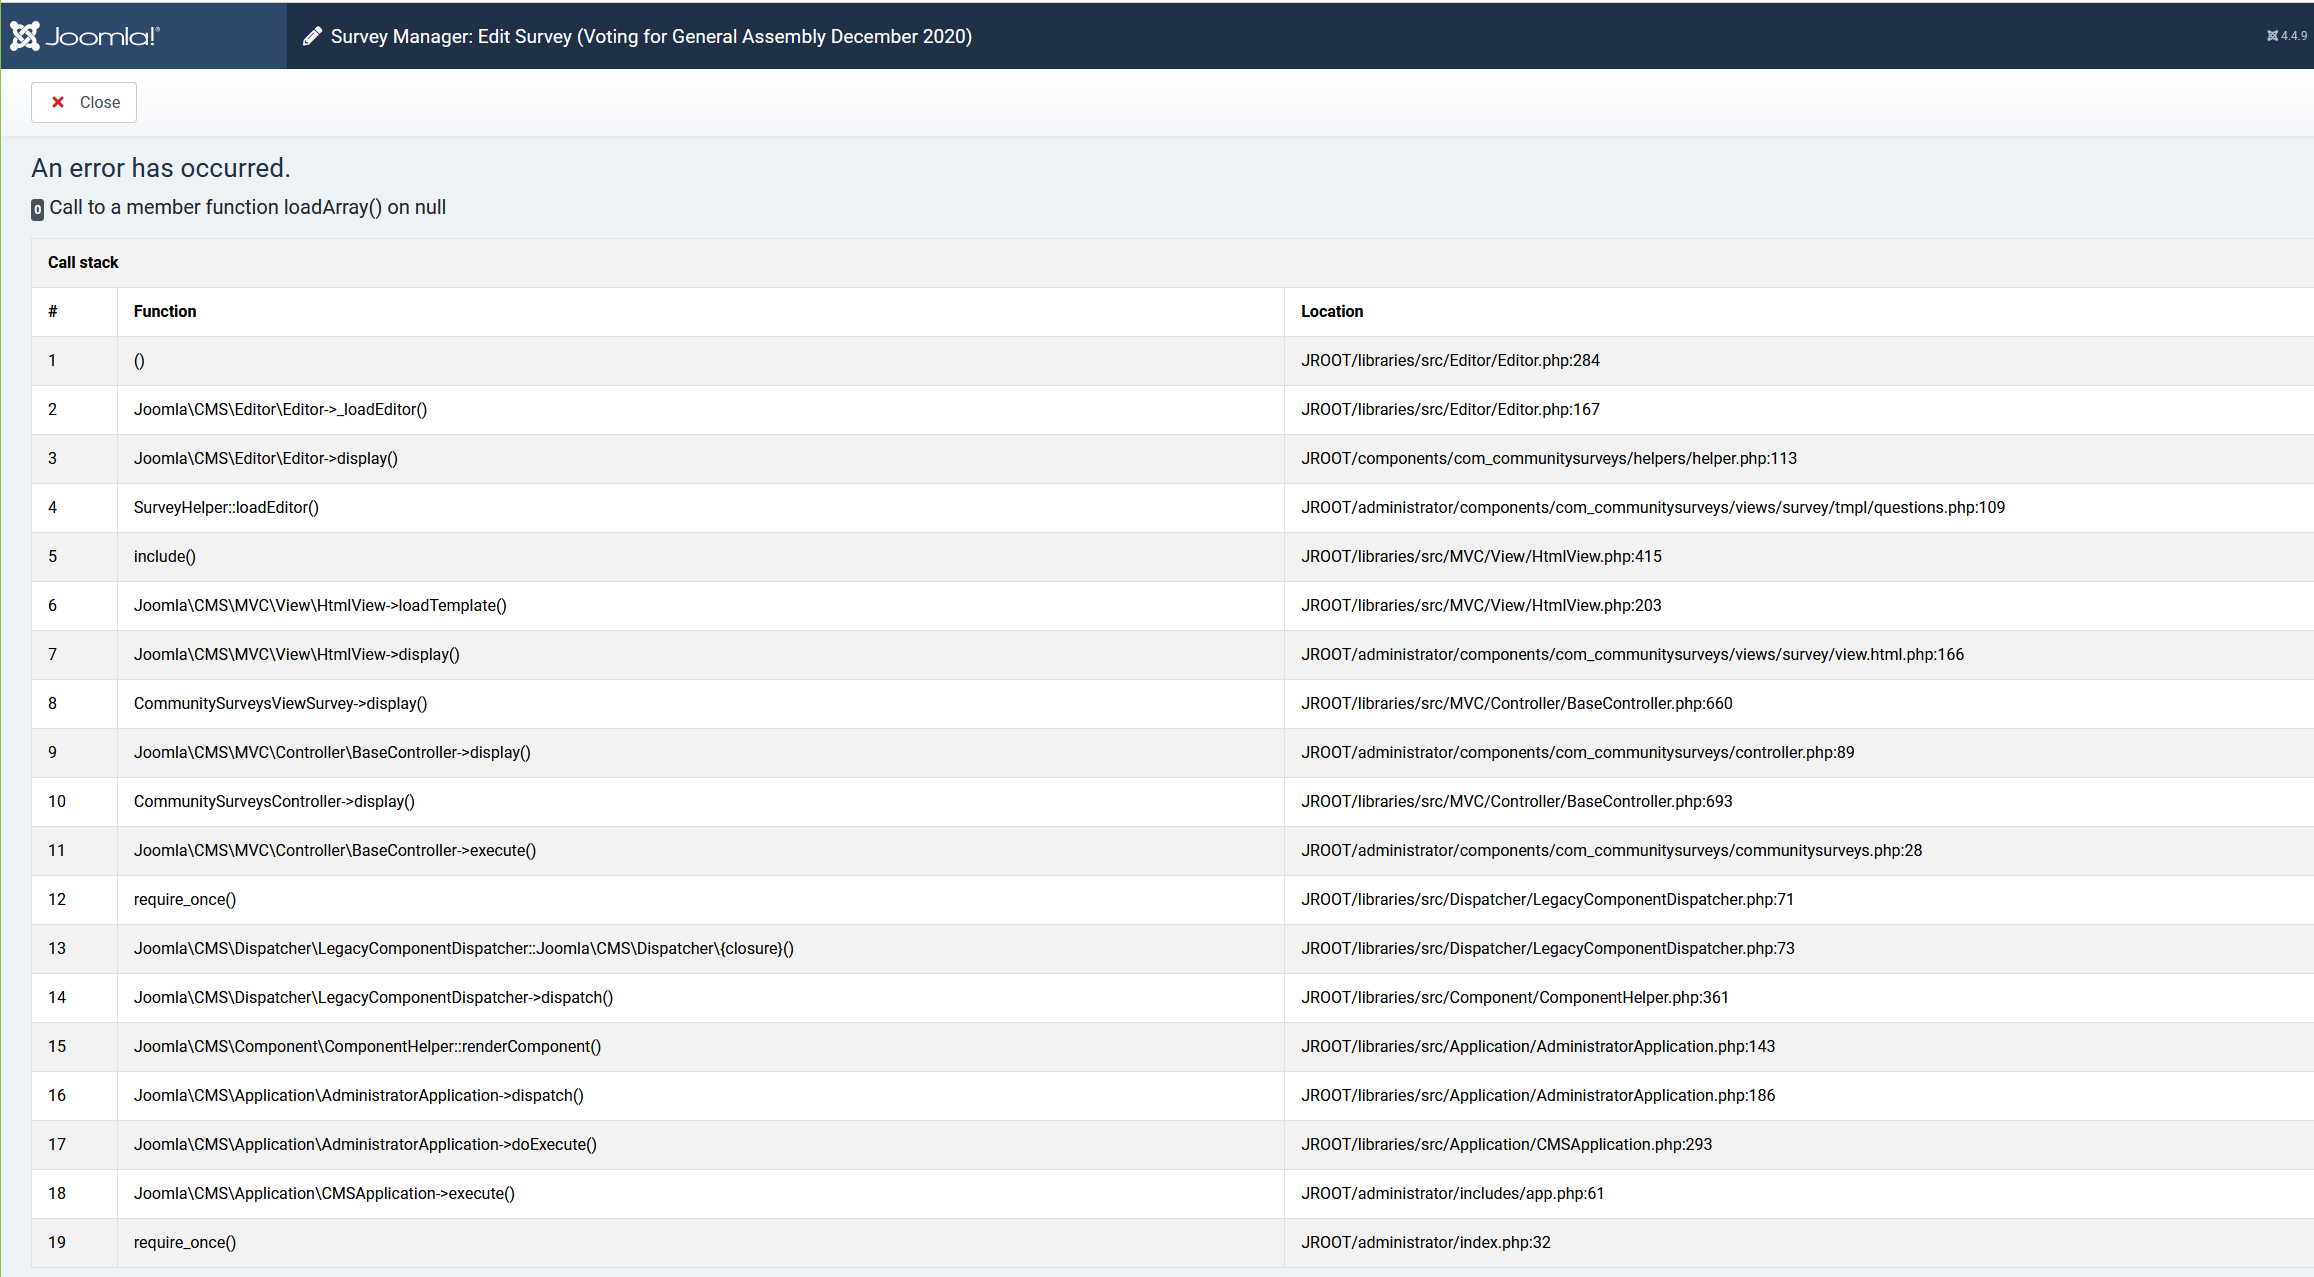Click the Call stack header
The height and width of the screenshot is (1277, 2314).
[83, 262]
